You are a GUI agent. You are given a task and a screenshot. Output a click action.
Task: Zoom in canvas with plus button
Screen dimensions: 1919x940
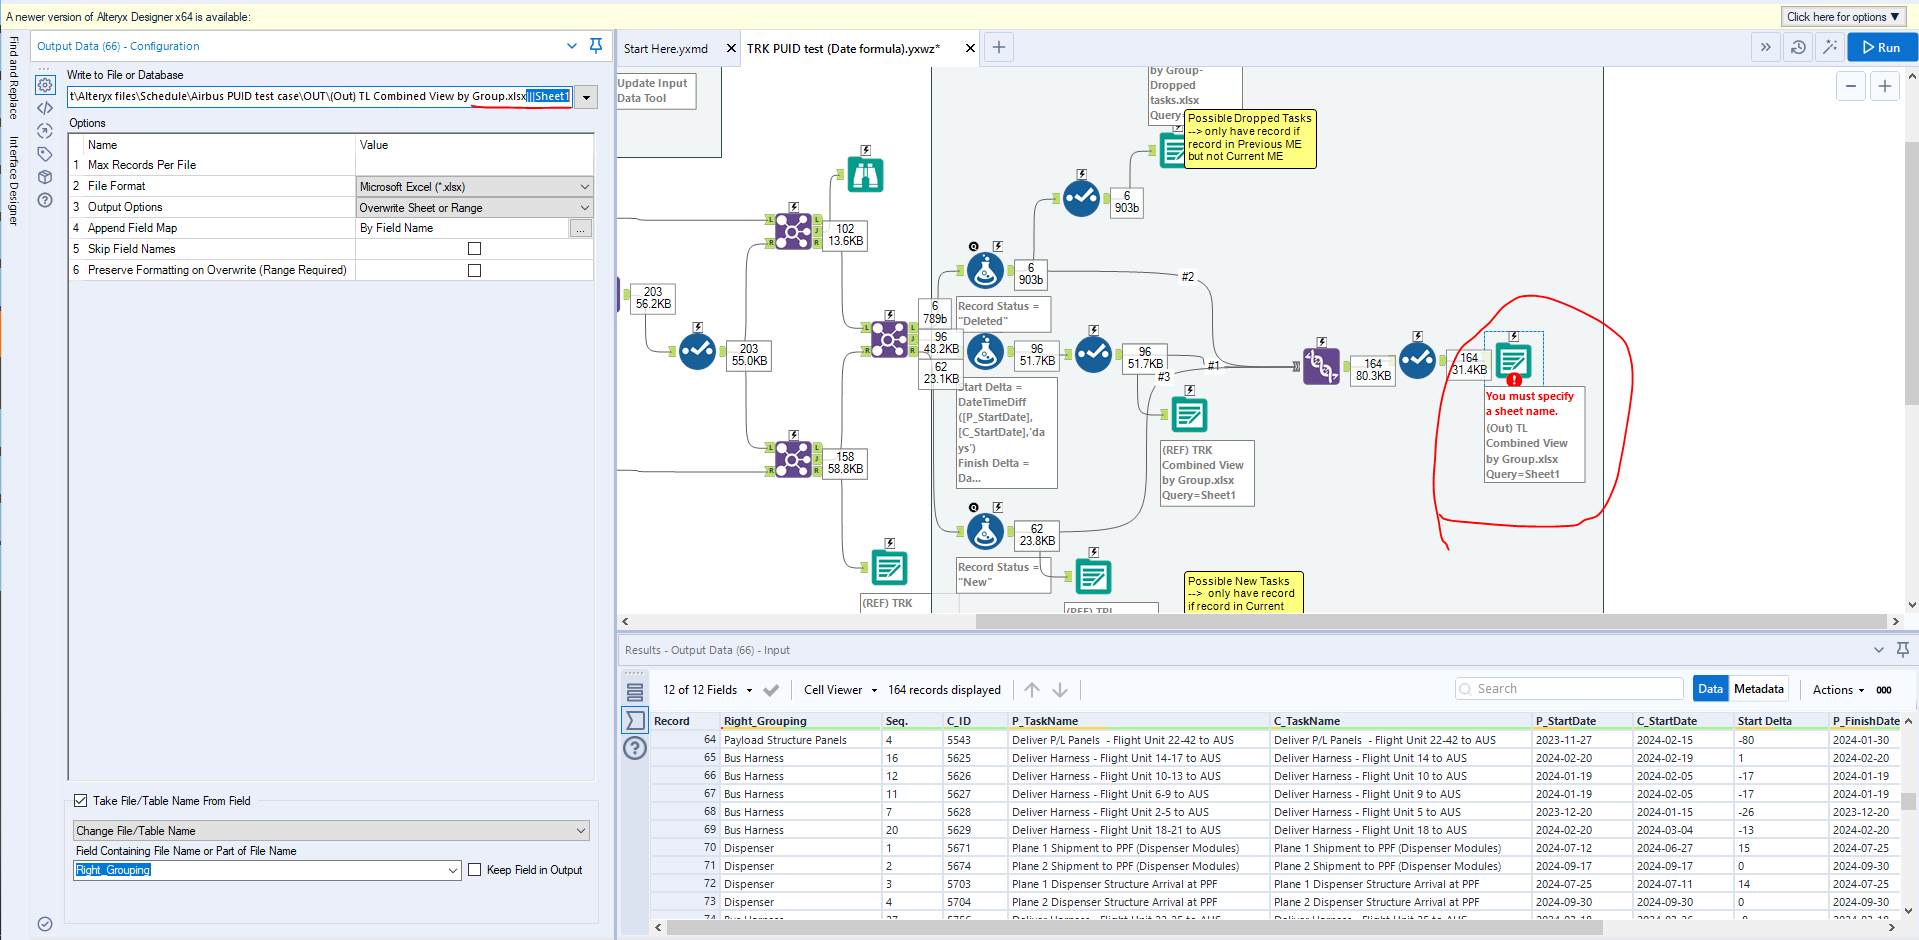[x=1884, y=86]
